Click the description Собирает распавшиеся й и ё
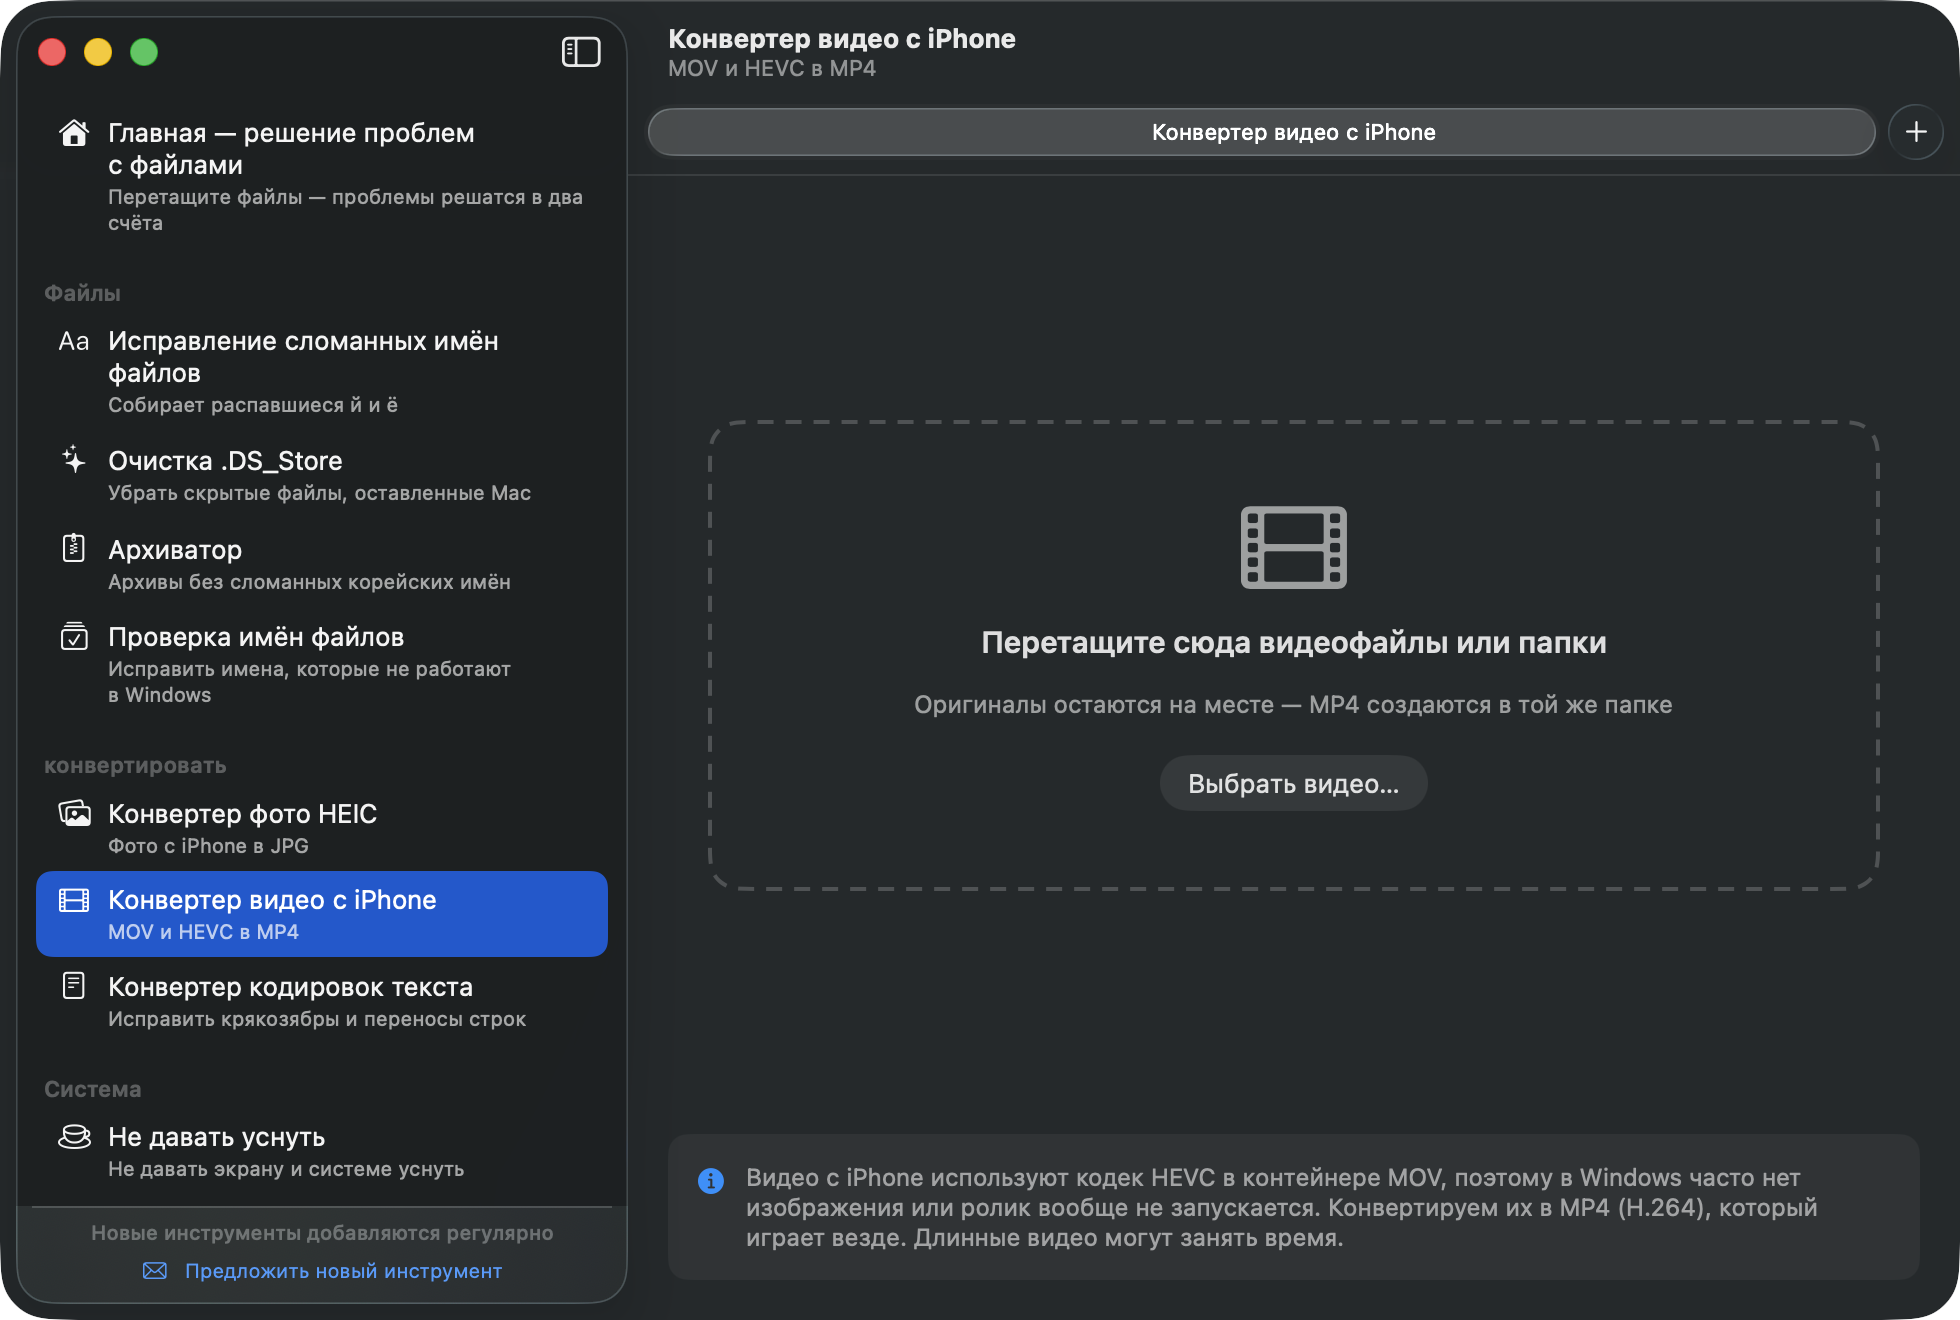The height and width of the screenshot is (1320, 1960). (253, 405)
